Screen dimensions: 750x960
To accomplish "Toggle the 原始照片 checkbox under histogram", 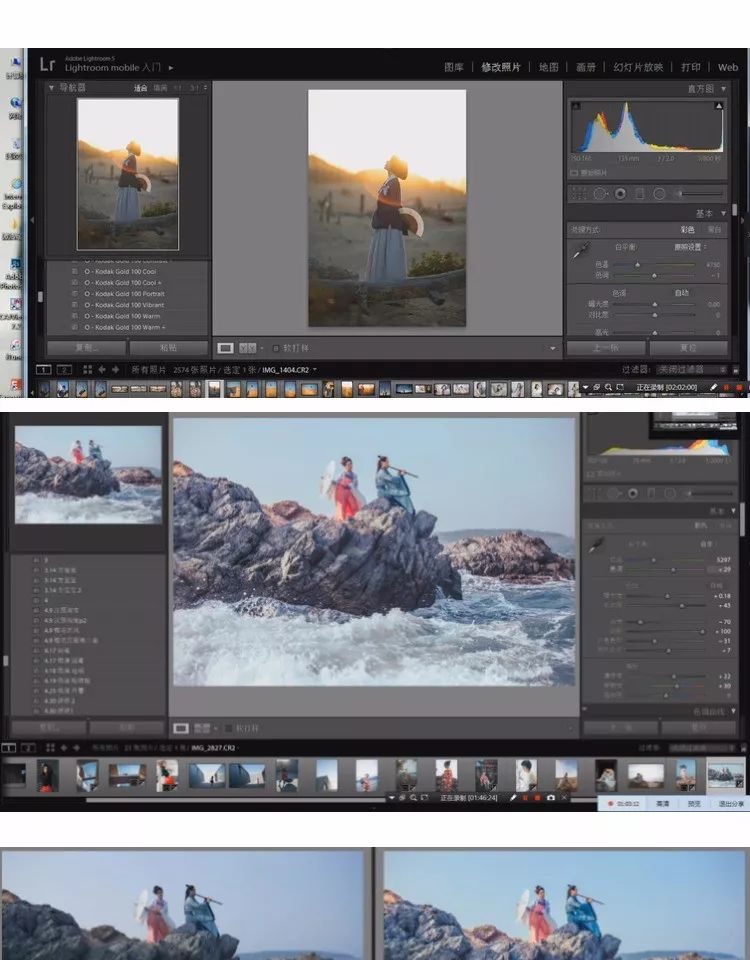I will point(573,171).
